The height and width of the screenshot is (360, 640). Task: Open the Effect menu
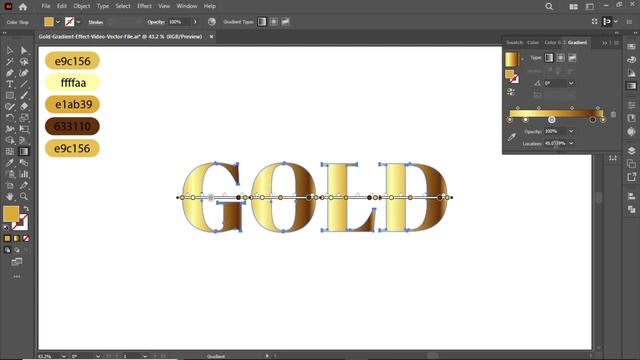coord(144,6)
